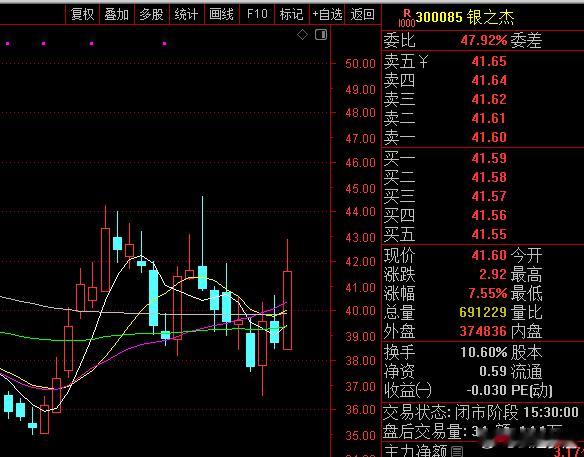Click 收益(一) value -0.030
584x457 pixels.
[487, 390]
